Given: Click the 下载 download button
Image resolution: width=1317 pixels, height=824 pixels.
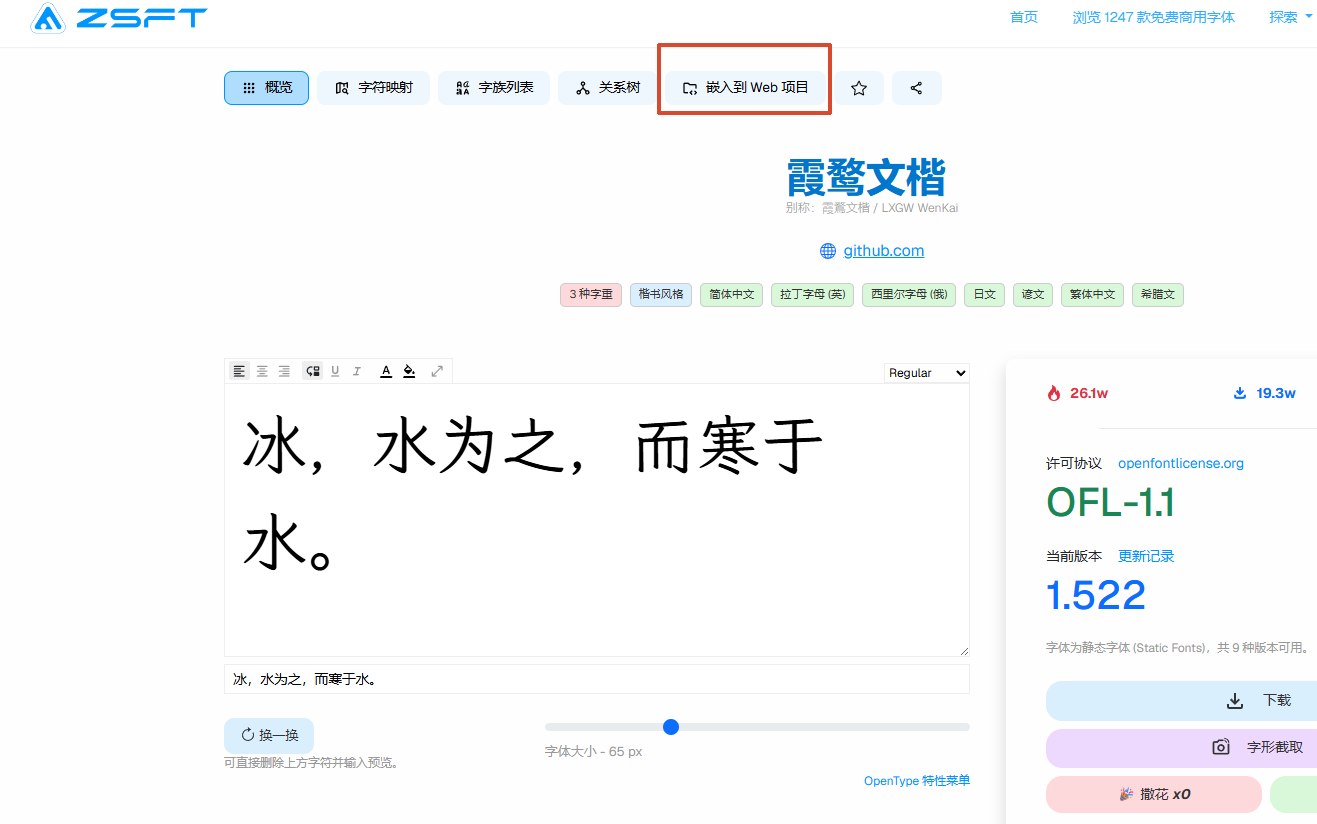Looking at the screenshot, I should (1182, 701).
